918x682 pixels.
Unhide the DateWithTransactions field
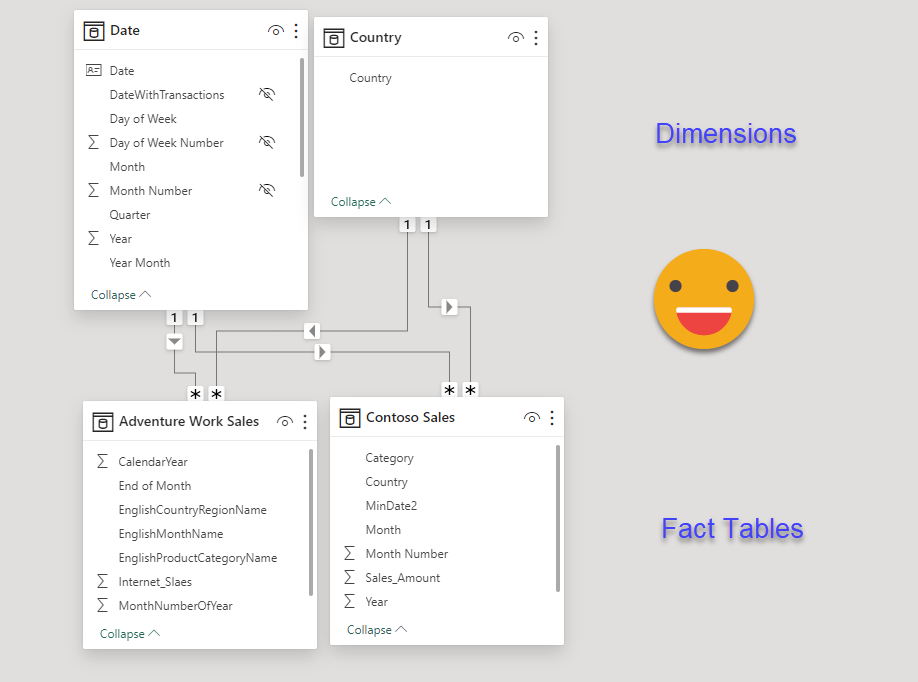(x=267, y=94)
